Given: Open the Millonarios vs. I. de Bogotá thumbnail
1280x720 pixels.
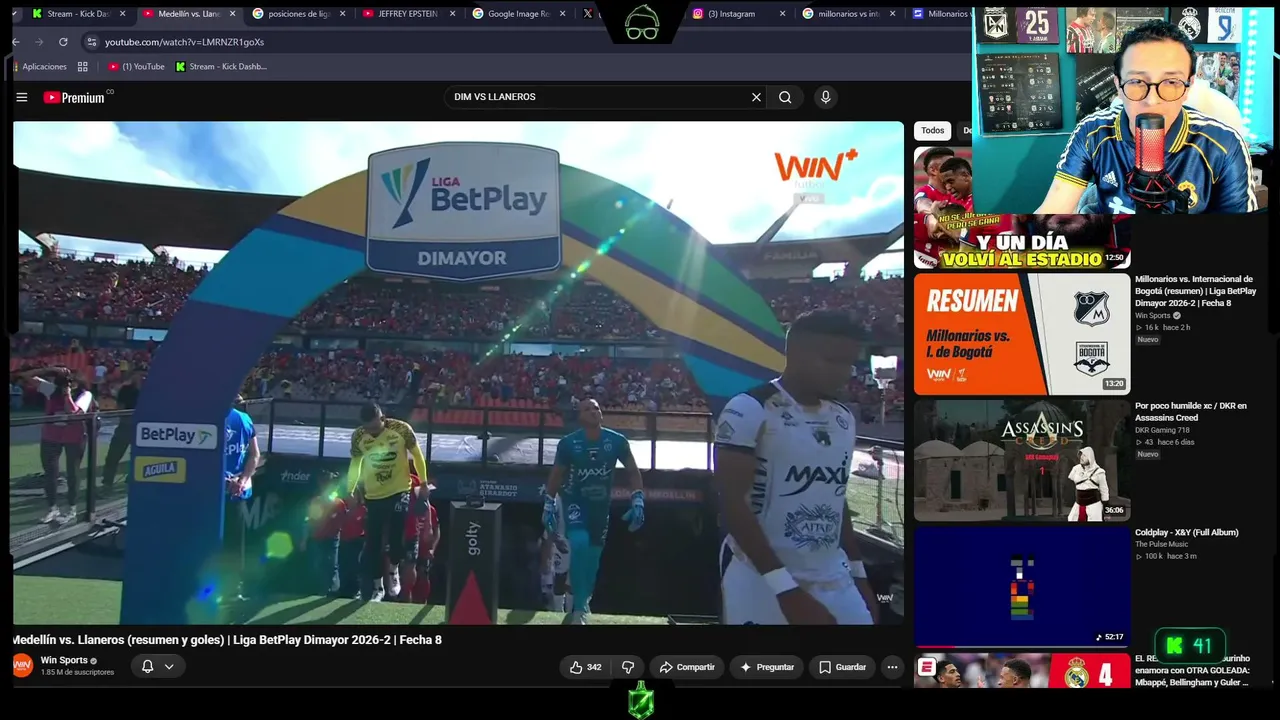Looking at the screenshot, I should point(1022,334).
